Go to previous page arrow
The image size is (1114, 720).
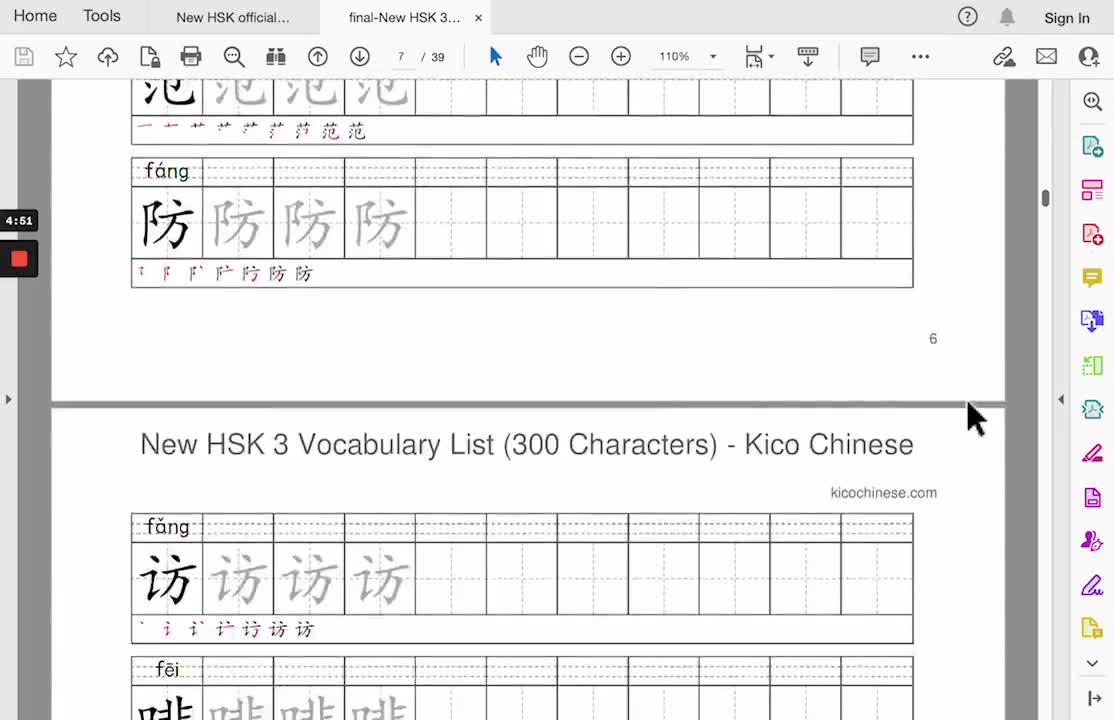tap(318, 56)
